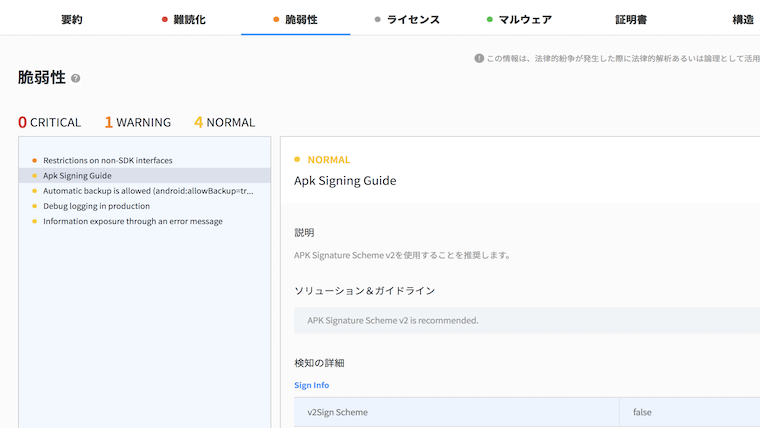Select Automatic backup is allowed item
760x428 pixels.
tap(144, 191)
